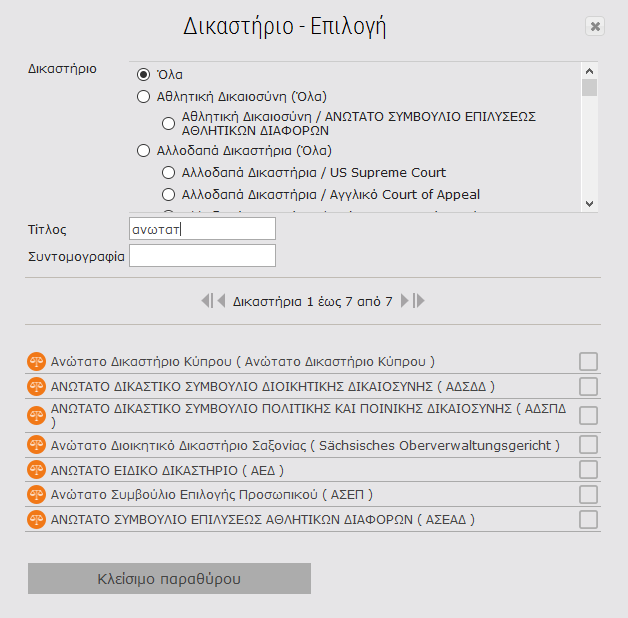Go to the previous results page

click(x=221, y=300)
